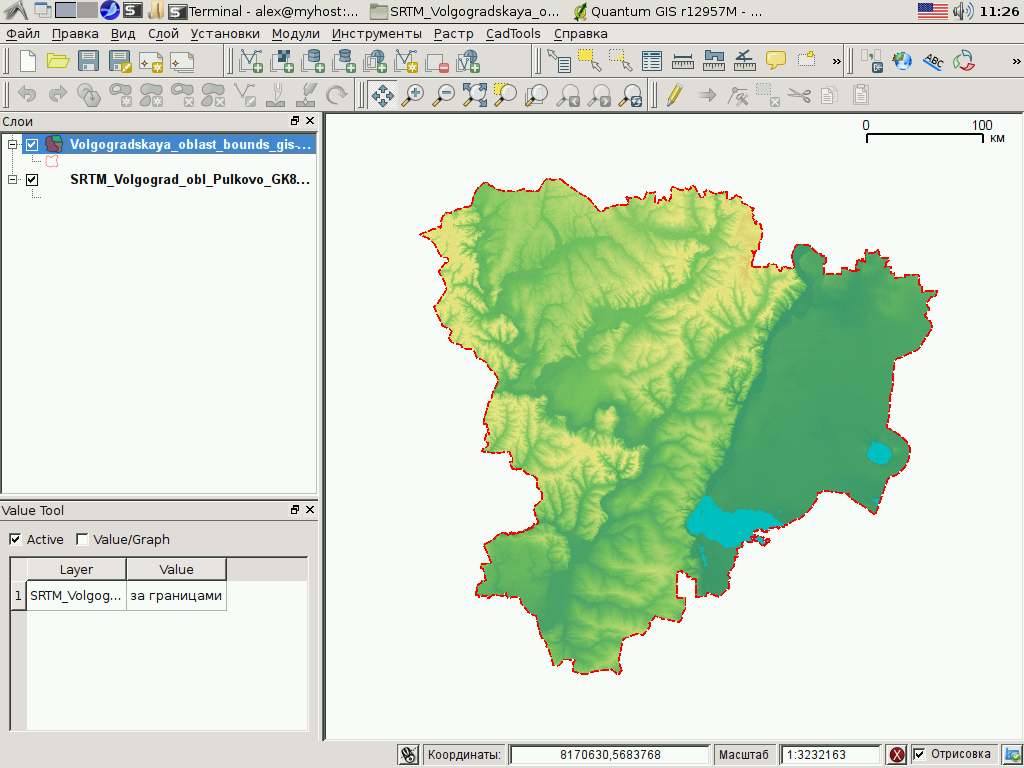Select the Pan Map tool
Image resolution: width=1024 pixels, height=768 pixels.
384,95
